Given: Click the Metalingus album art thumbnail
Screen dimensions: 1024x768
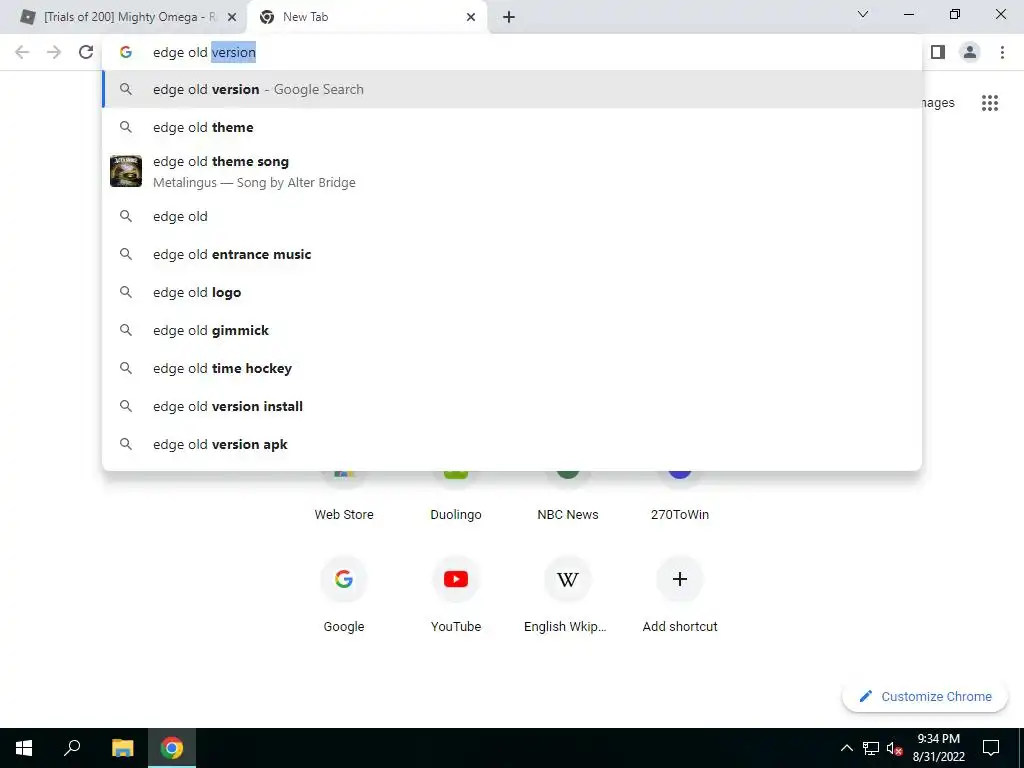Looking at the screenshot, I should click(126, 171).
